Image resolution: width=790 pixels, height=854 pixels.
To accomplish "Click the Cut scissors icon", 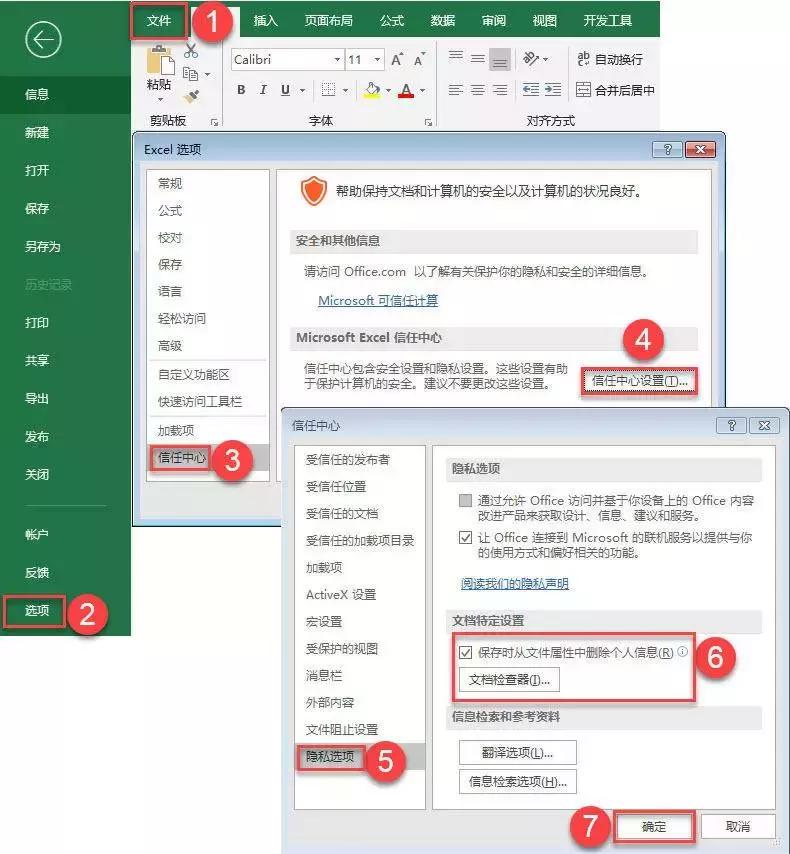I will 191,51.
